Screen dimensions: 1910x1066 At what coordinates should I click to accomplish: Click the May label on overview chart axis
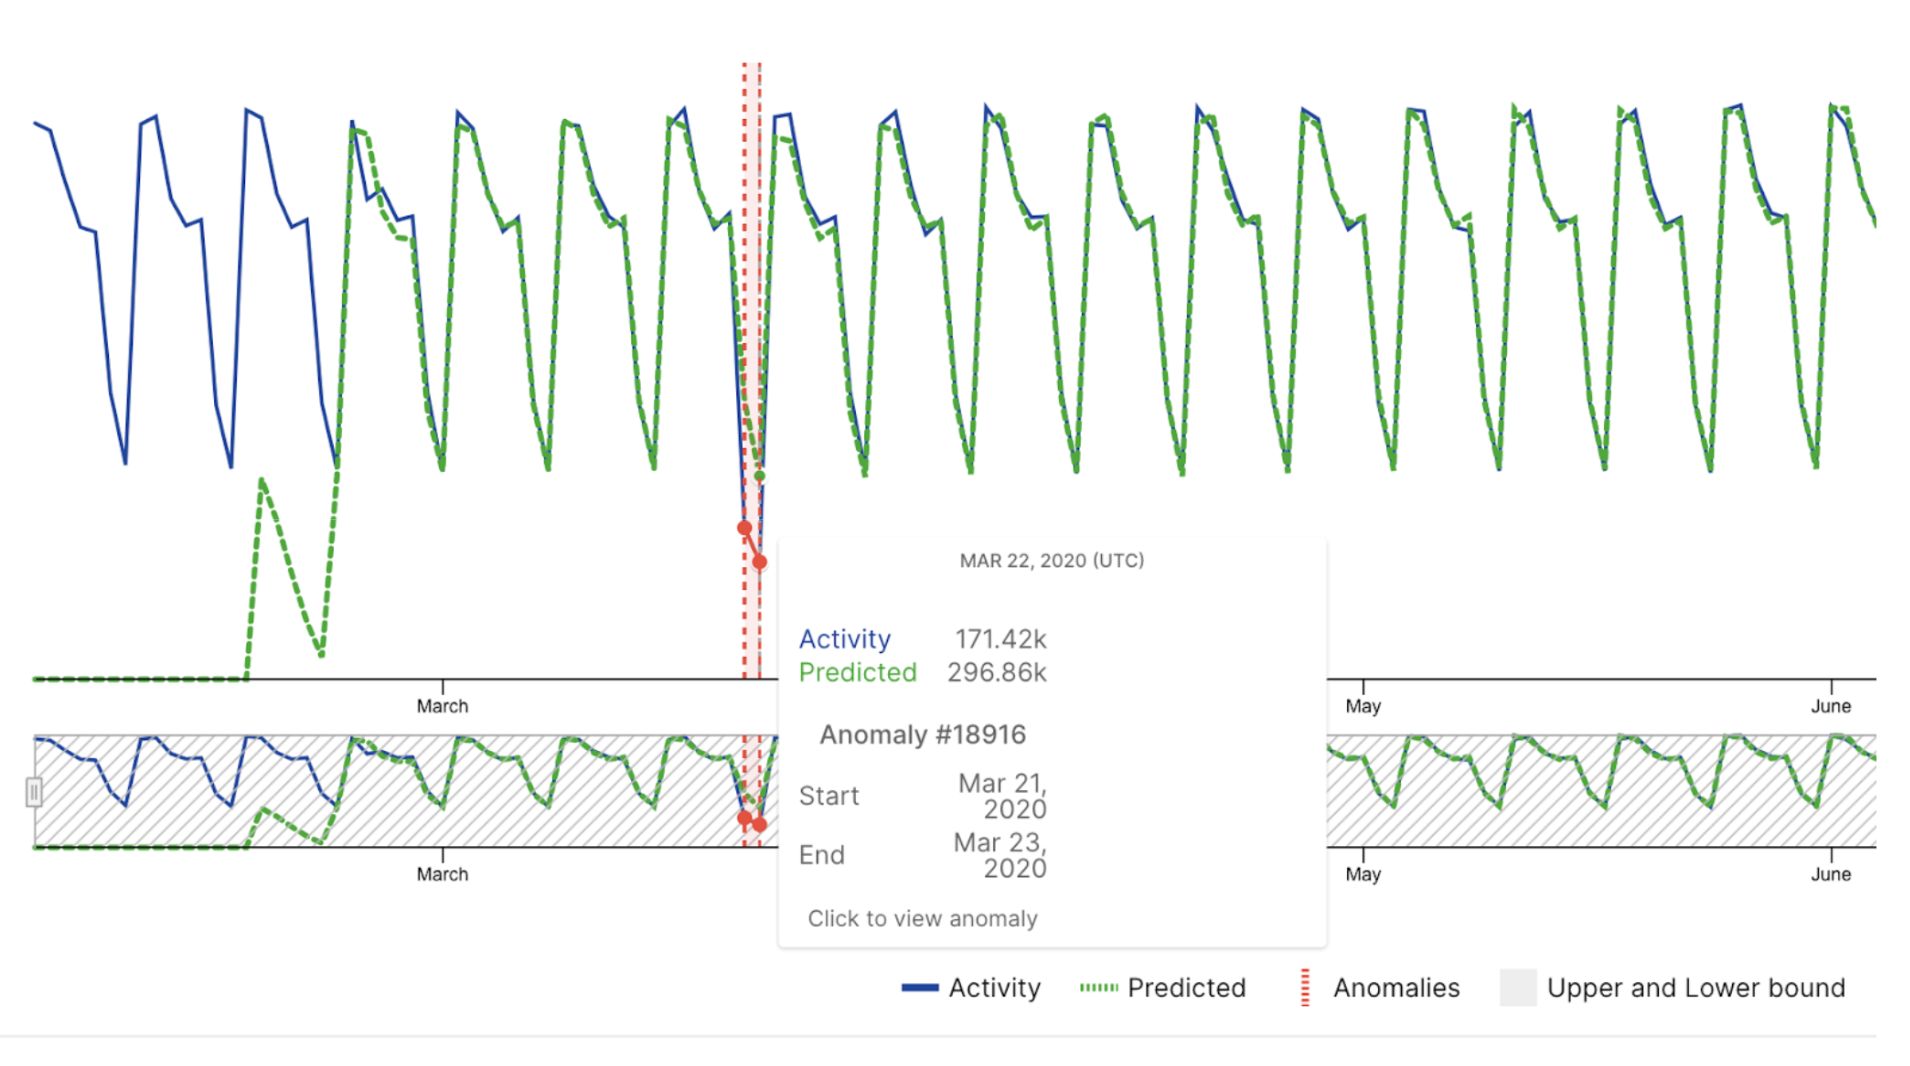(1363, 874)
